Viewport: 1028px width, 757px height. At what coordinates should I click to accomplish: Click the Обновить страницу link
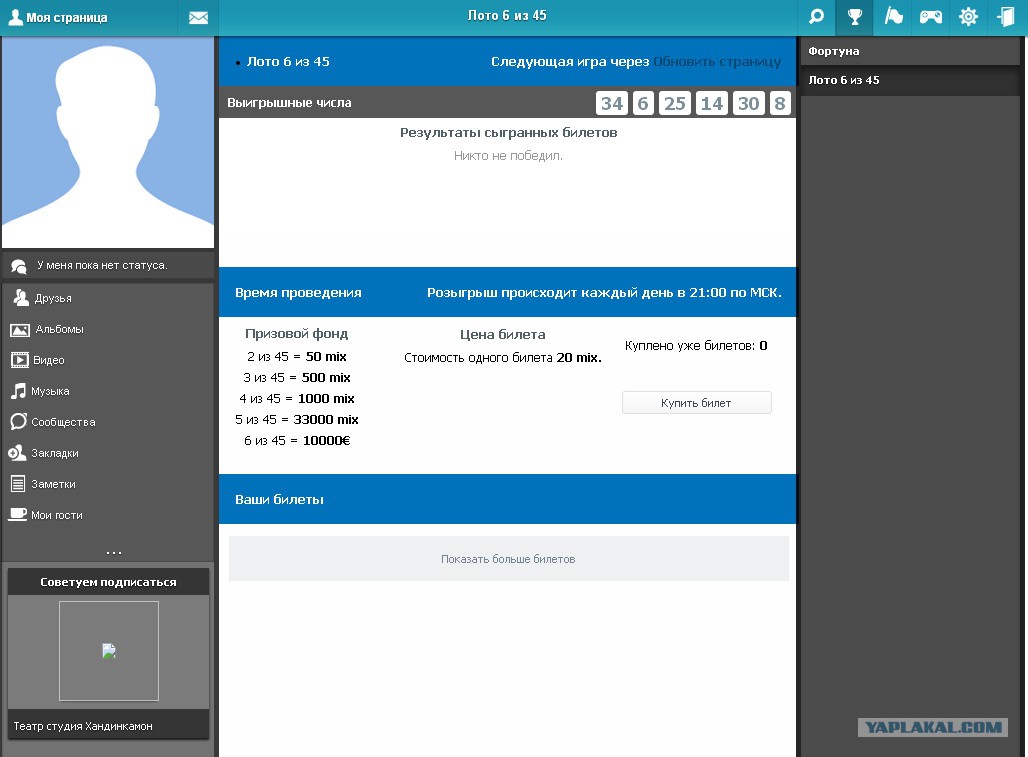point(717,62)
